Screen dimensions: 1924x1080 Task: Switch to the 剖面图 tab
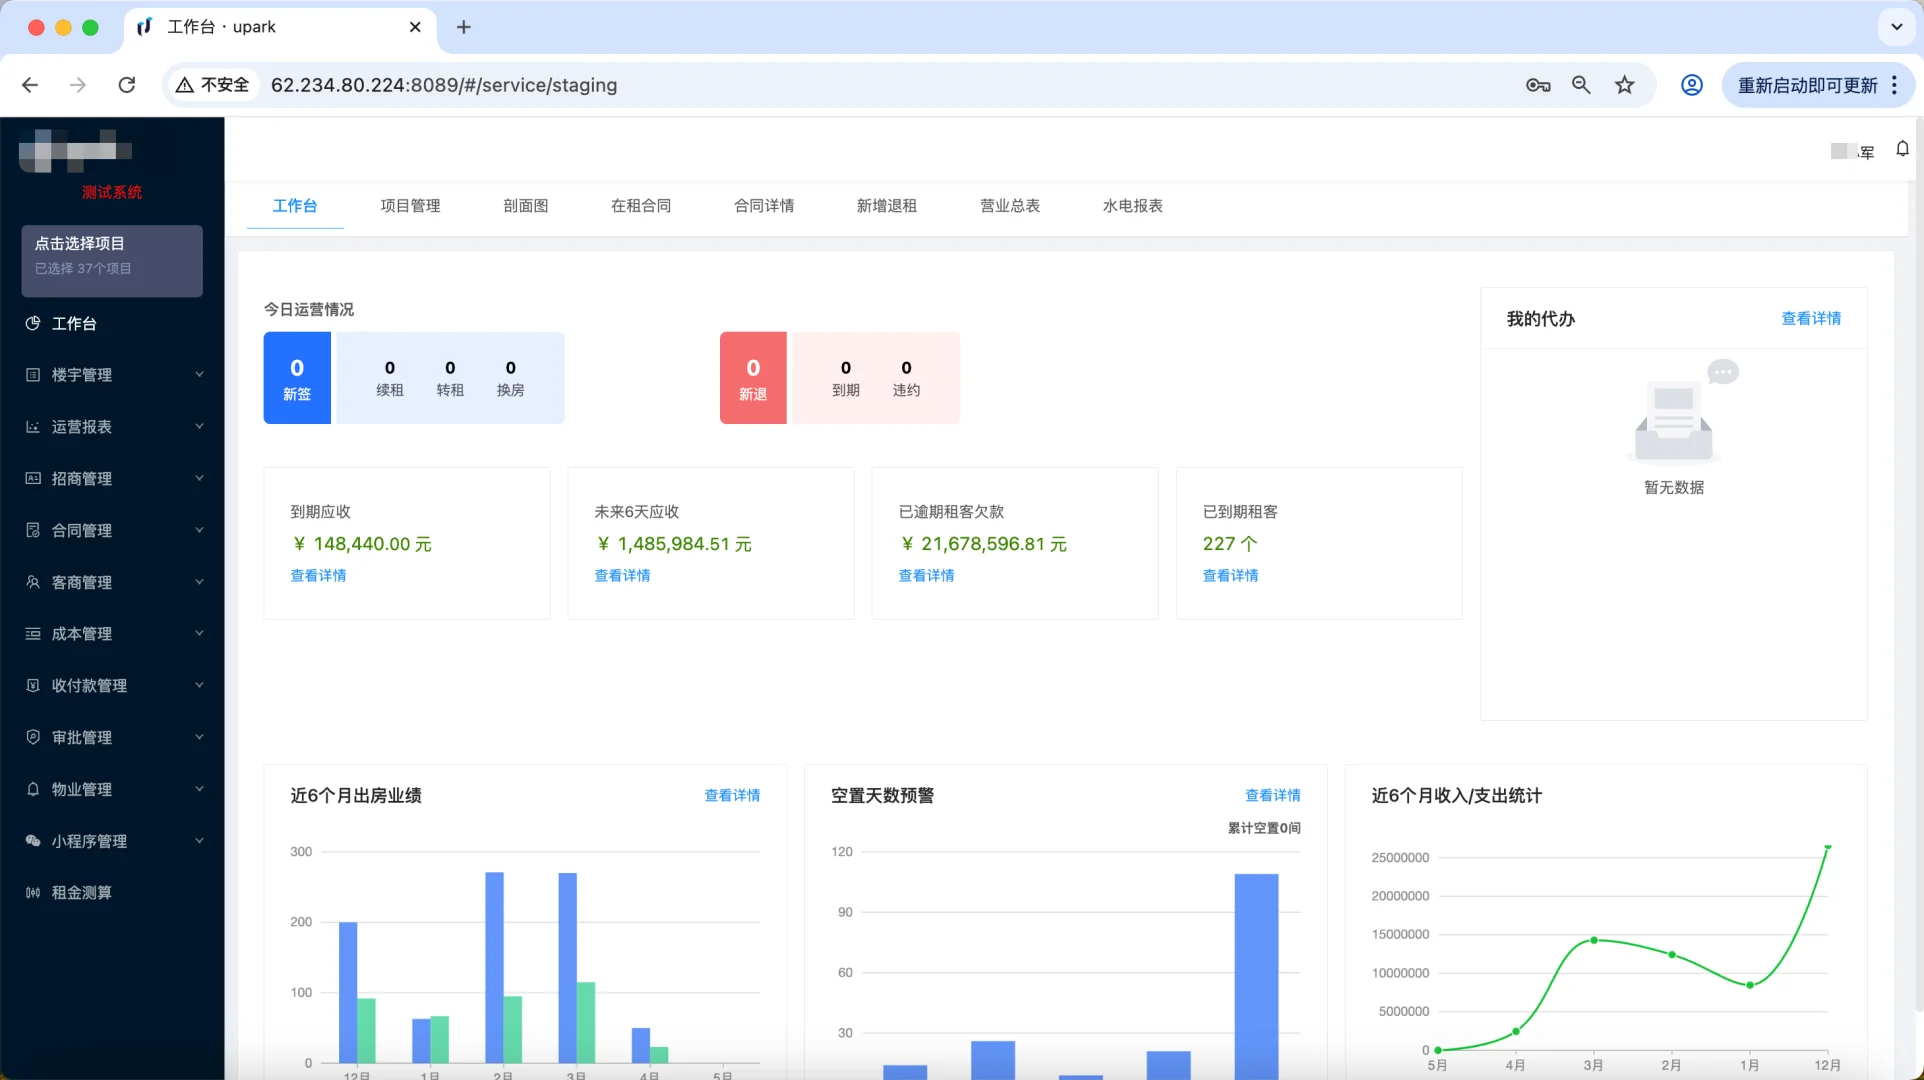525,206
